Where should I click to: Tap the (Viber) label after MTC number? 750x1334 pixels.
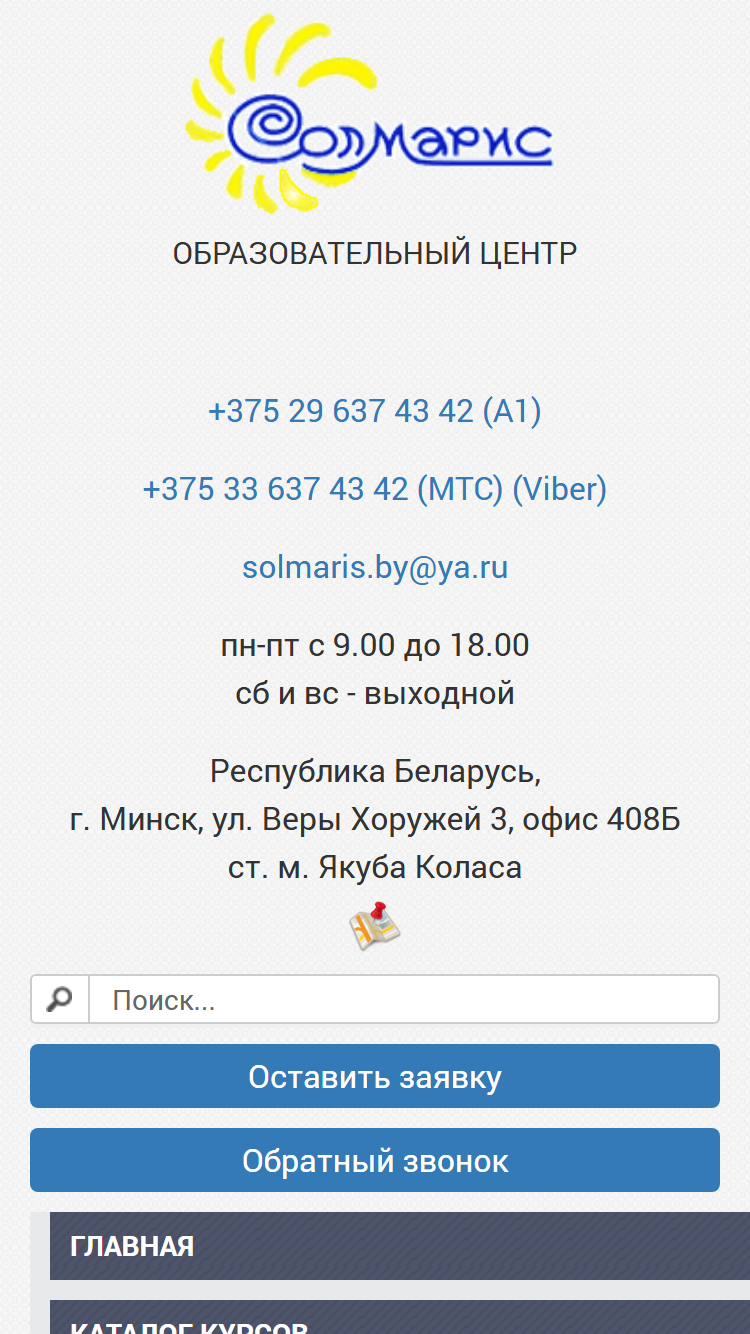560,489
